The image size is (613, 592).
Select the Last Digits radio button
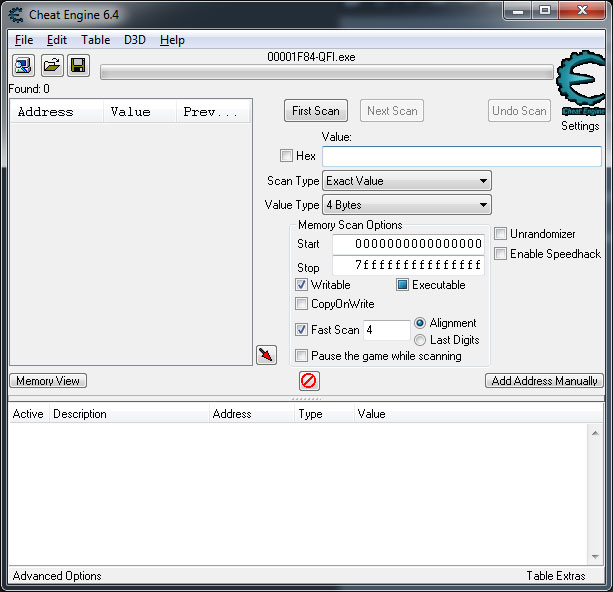[420, 340]
